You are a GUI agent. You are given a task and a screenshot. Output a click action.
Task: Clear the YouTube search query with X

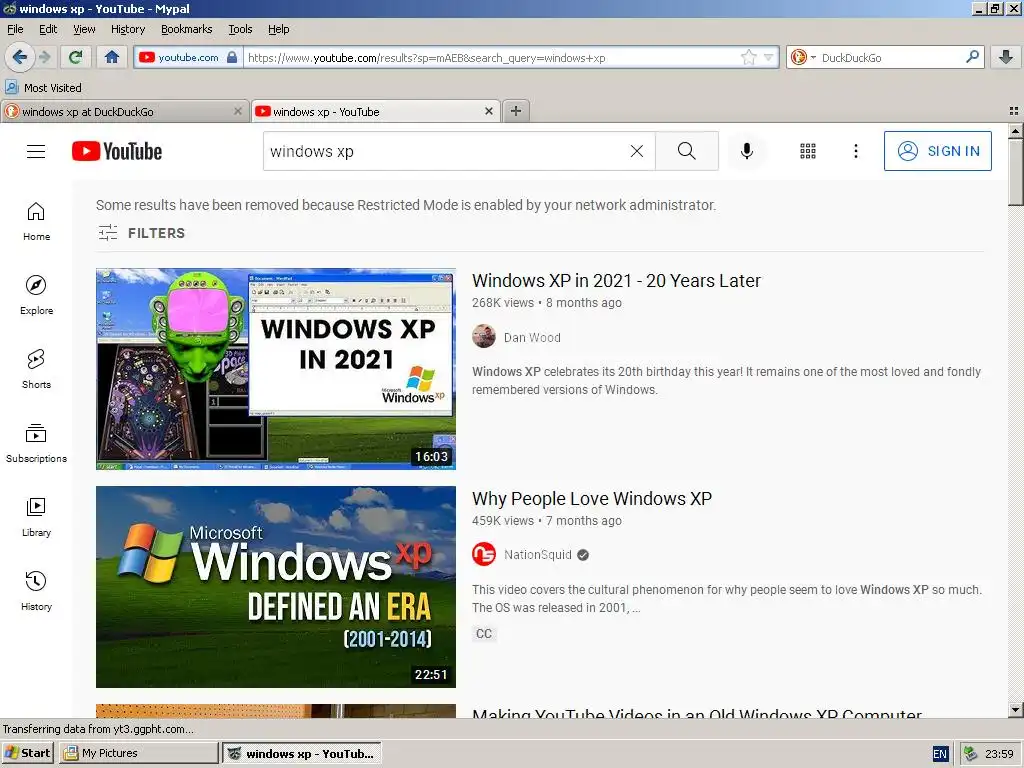click(637, 151)
